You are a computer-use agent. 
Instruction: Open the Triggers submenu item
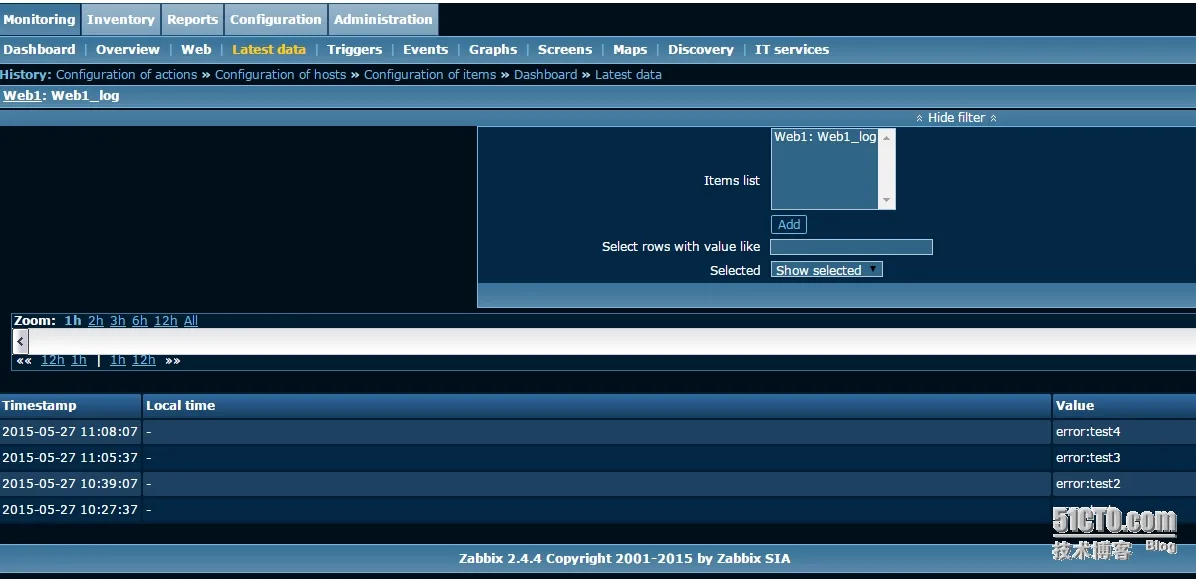click(x=355, y=50)
